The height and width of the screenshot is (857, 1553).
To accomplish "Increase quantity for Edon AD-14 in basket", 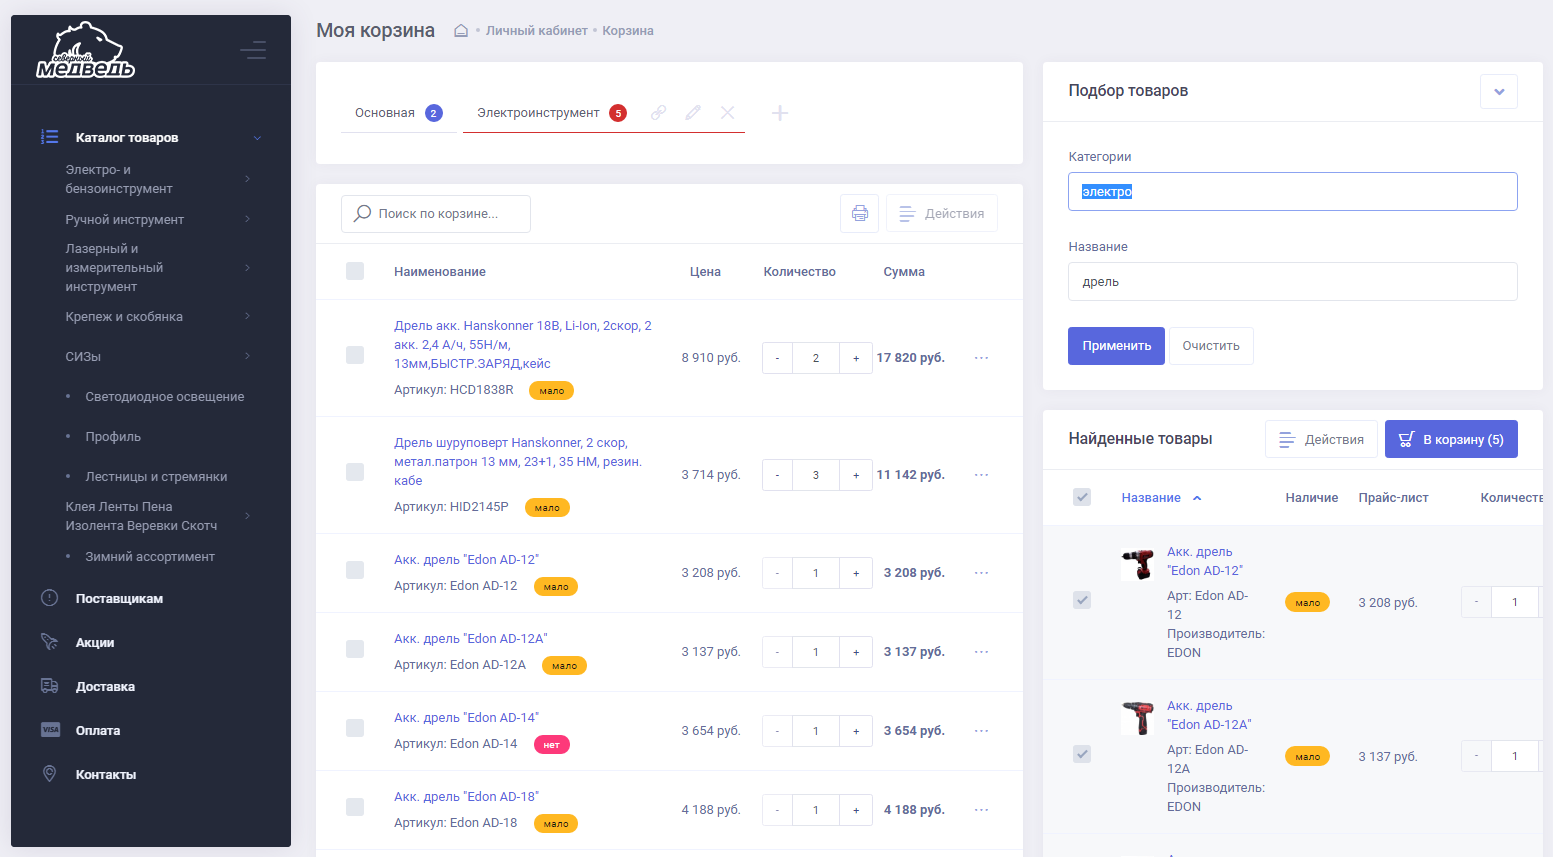I will [856, 731].
